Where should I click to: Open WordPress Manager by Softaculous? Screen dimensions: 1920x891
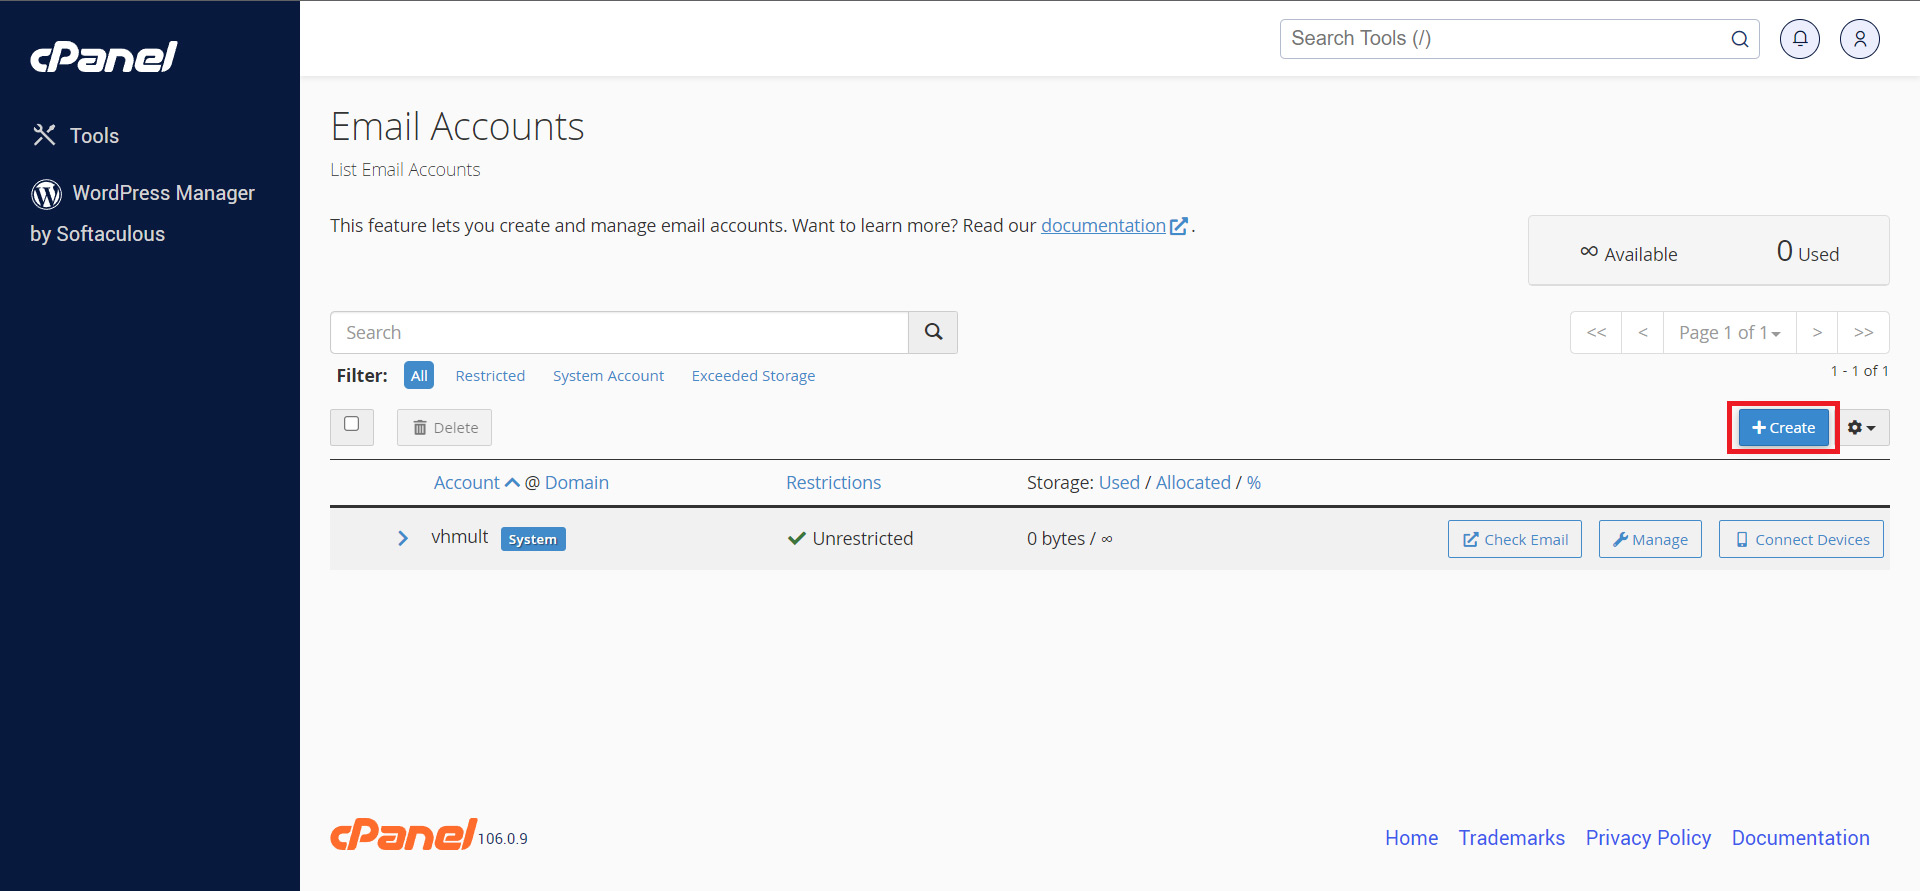[143, 213]
